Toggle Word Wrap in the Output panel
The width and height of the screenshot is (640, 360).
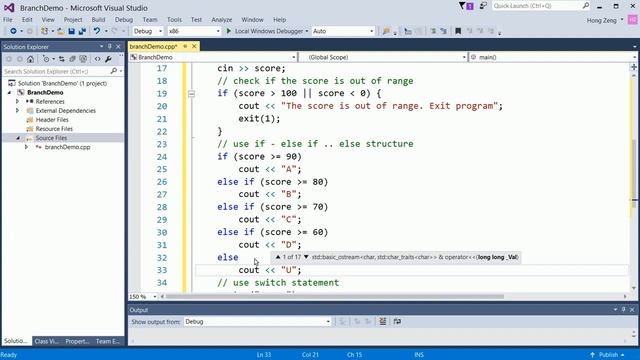coord(397,322)
